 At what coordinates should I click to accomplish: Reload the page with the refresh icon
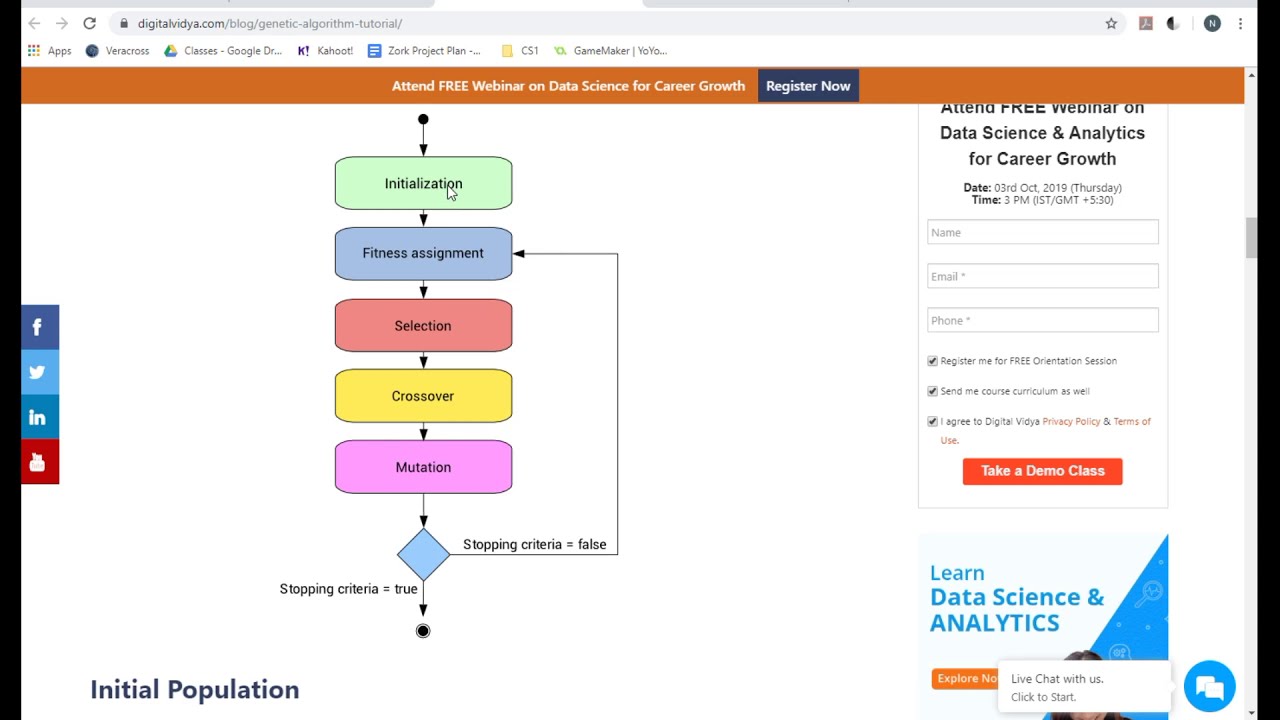(90, 23)
